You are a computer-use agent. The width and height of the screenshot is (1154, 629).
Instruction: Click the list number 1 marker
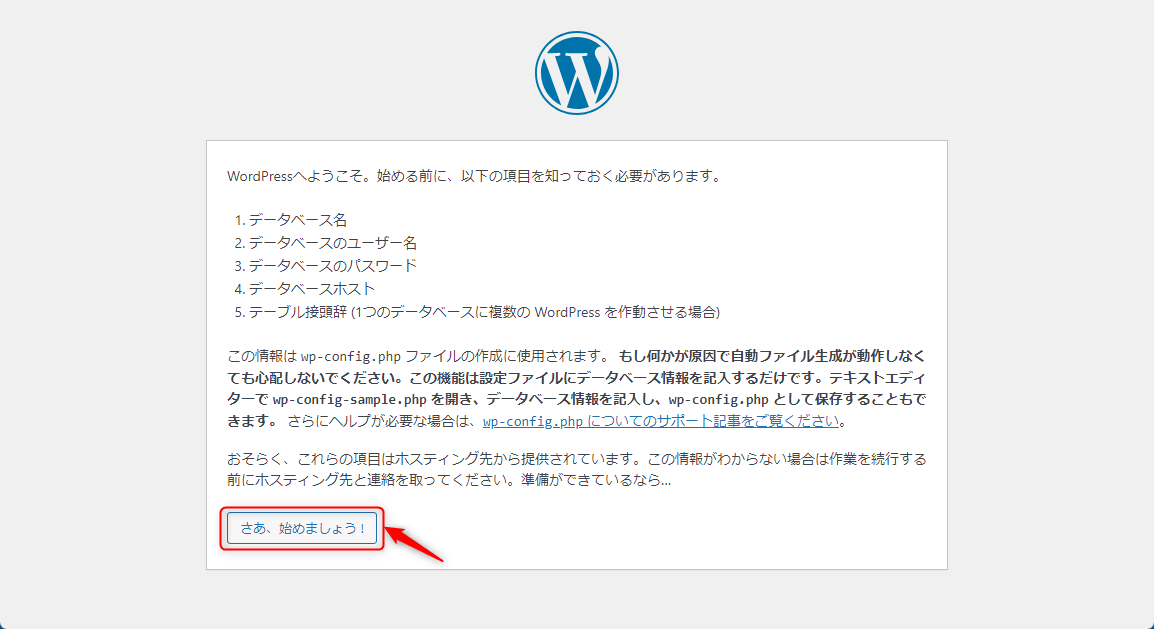[240, 220]
